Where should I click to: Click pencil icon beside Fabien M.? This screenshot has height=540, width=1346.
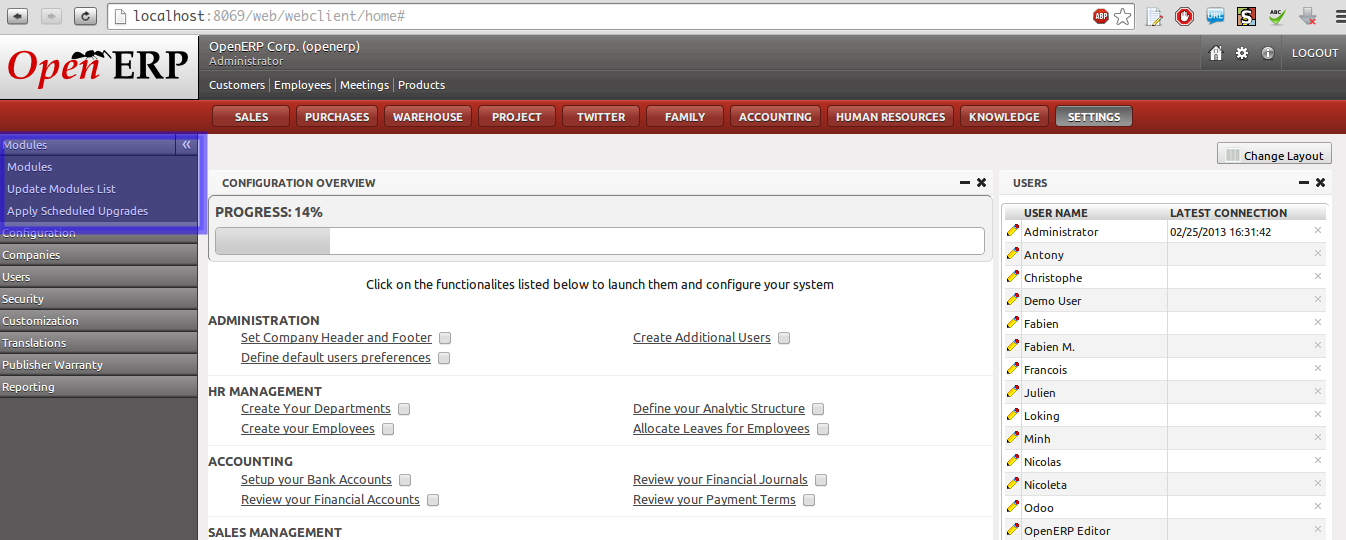[1013, 346]
